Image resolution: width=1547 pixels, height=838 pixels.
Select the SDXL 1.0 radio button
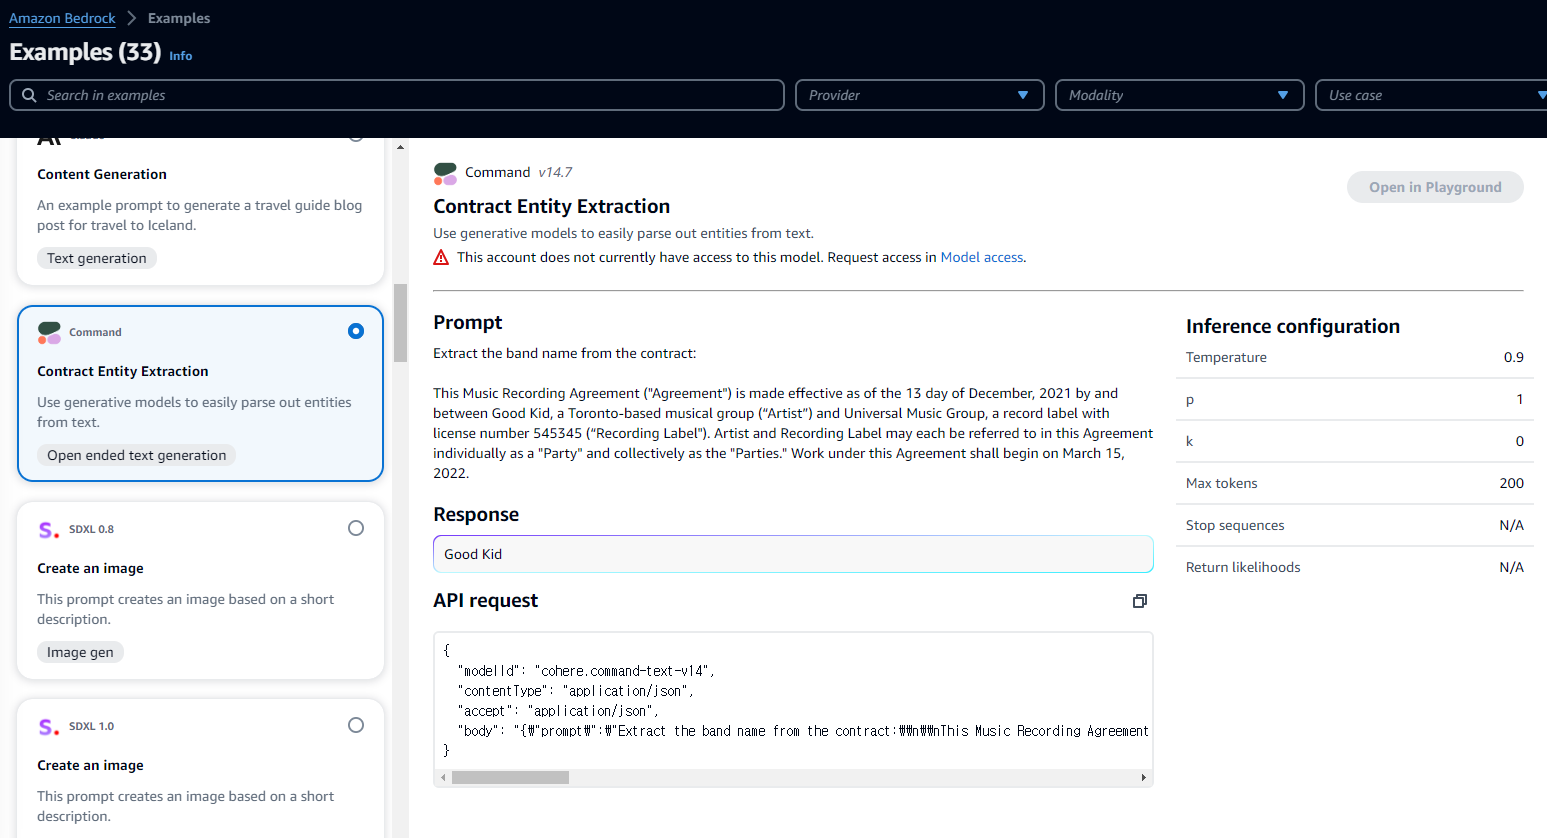[x=356, y=725]
